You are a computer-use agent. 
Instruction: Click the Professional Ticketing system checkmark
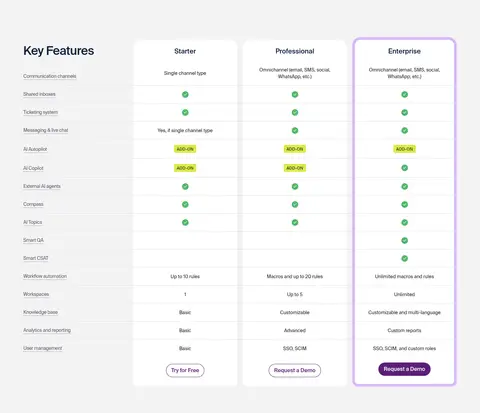[x=295, y=112]
